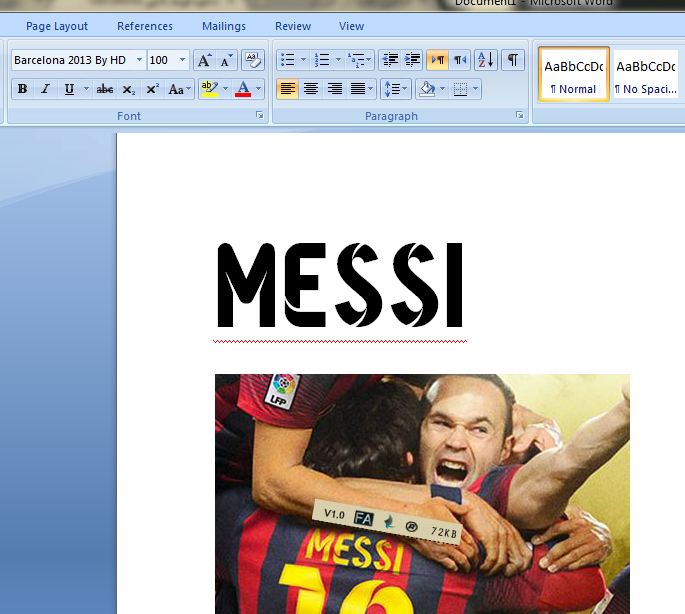
Task: Apply the Normal style
Action: [x=573, y=75]
